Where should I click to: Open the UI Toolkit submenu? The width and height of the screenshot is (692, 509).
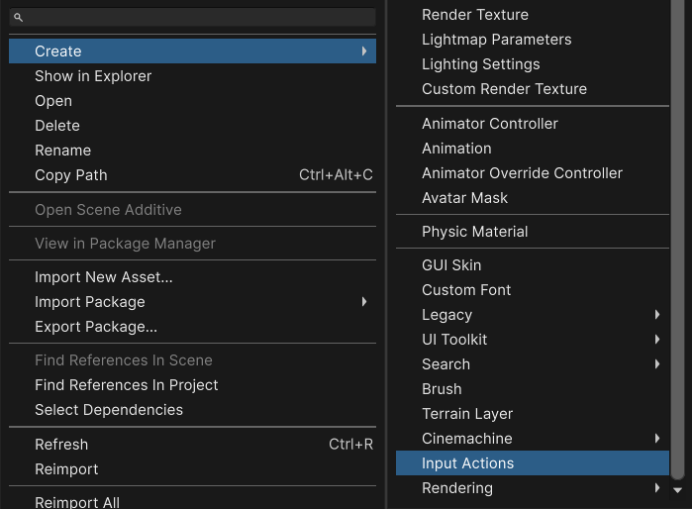coord(657,340)
